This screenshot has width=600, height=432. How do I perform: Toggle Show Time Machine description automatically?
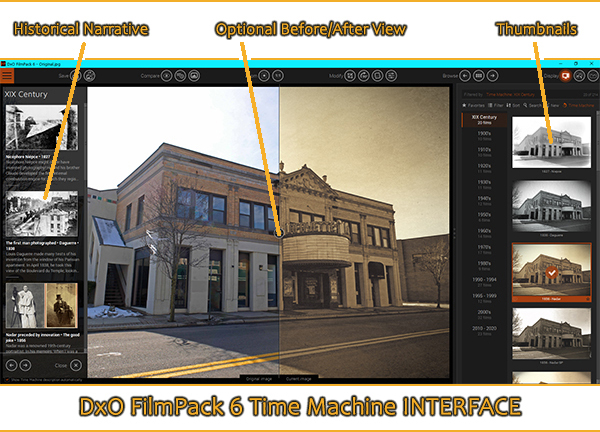click(7, 380)
